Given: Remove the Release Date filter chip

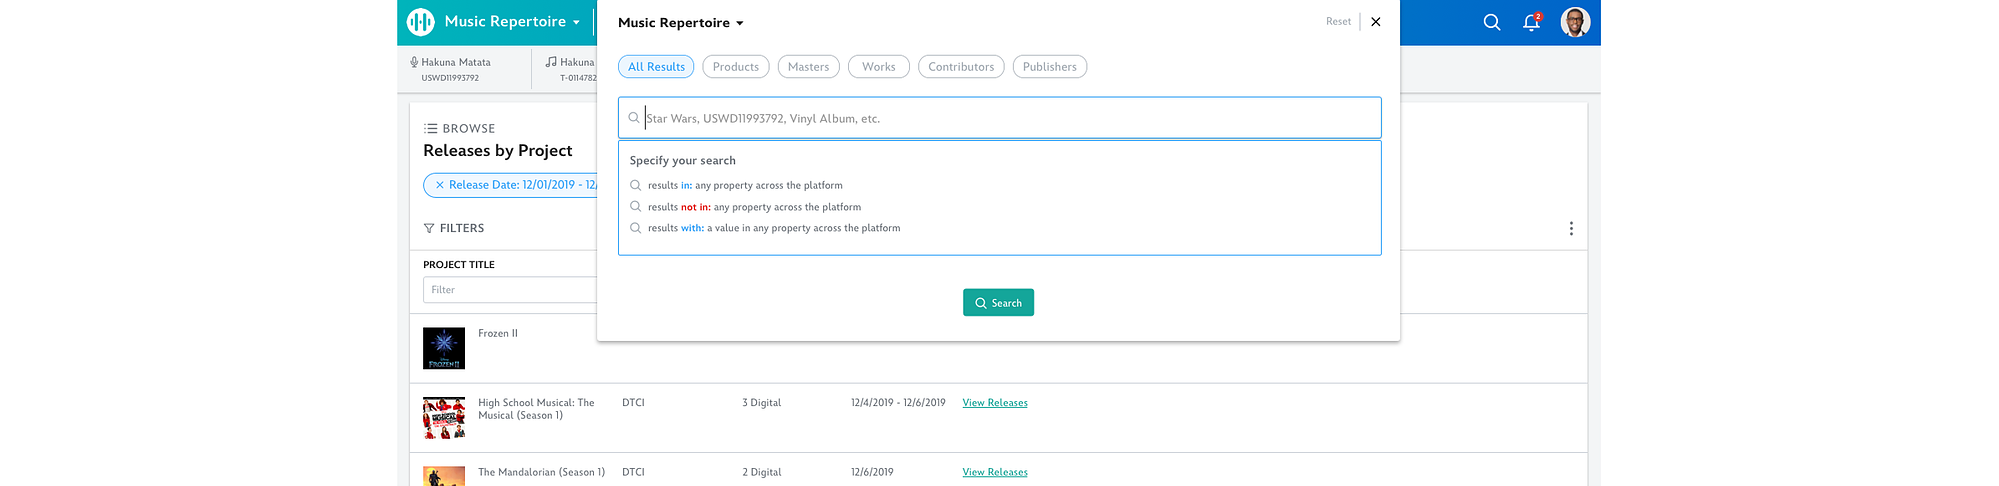Looking at the screenshot, I should tap(439, 185).
